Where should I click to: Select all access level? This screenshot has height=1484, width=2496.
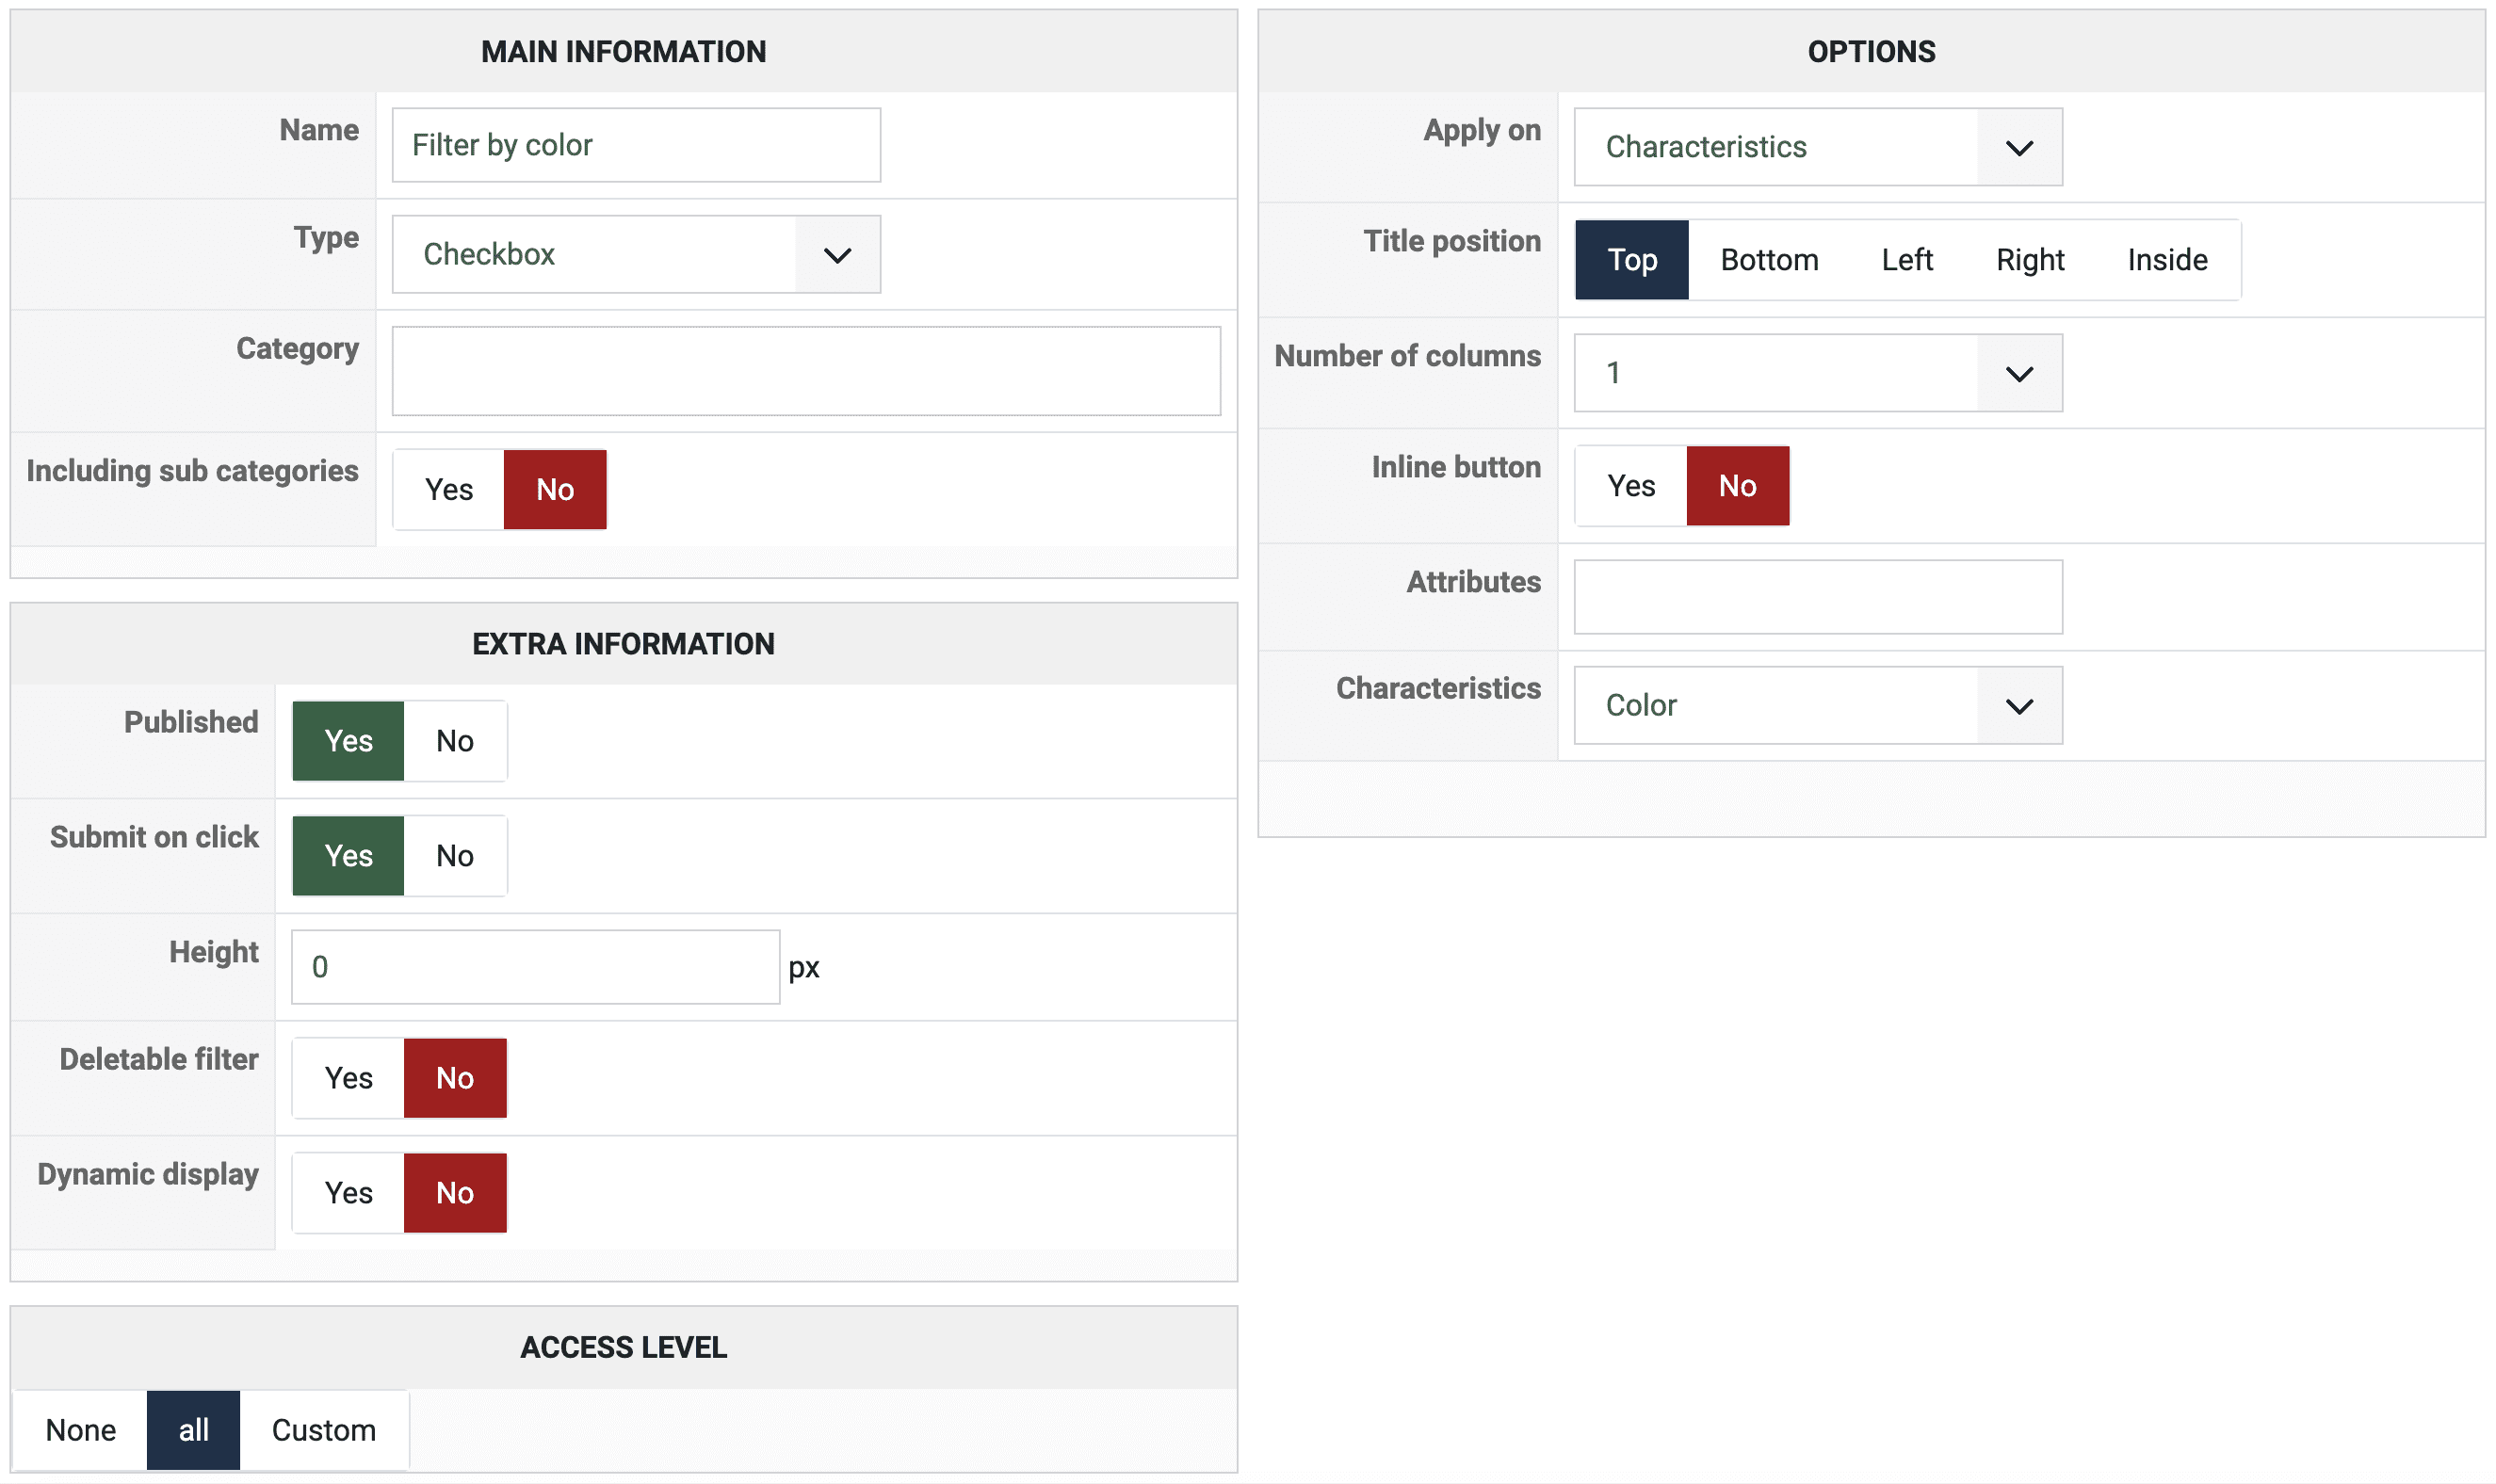click(193, 1430)
